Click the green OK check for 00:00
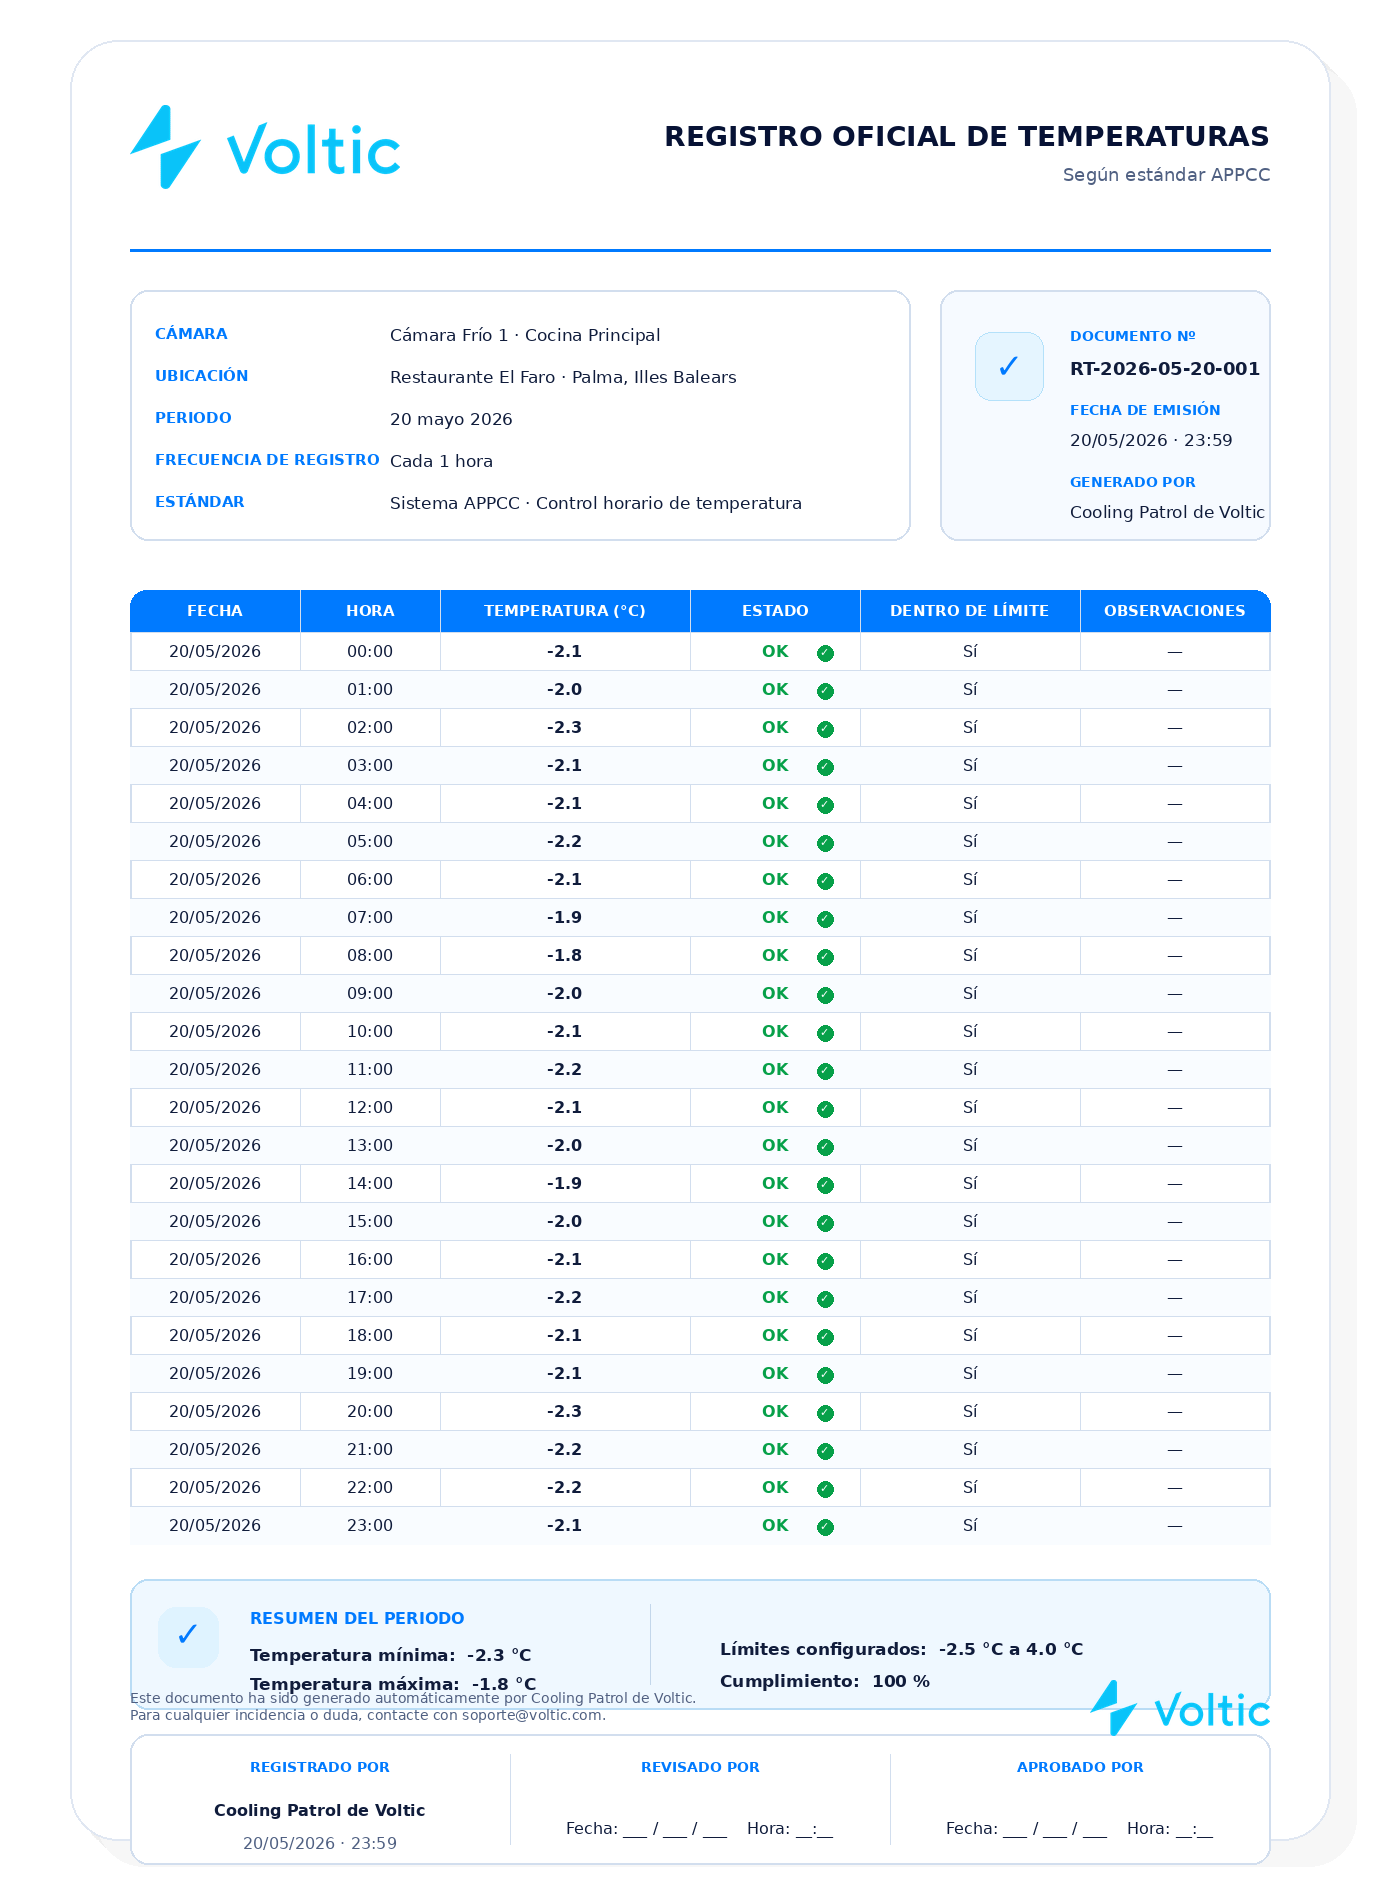This screenshot has height=1900, width=1400. [x=825, y=653]
